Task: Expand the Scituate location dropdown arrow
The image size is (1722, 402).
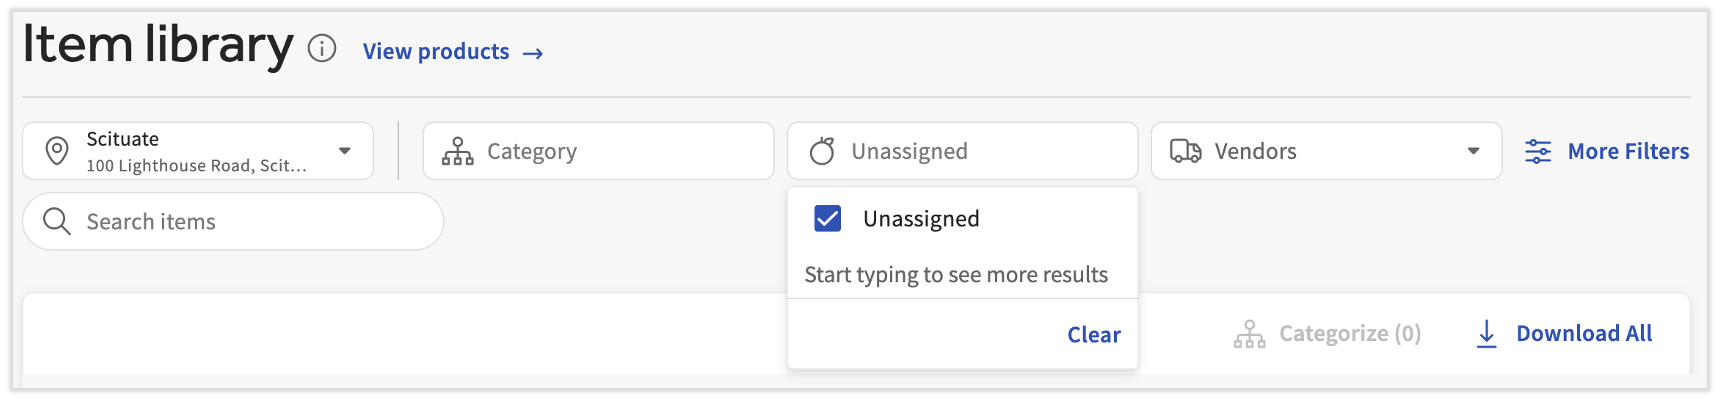Action: (x=345, y=151)
